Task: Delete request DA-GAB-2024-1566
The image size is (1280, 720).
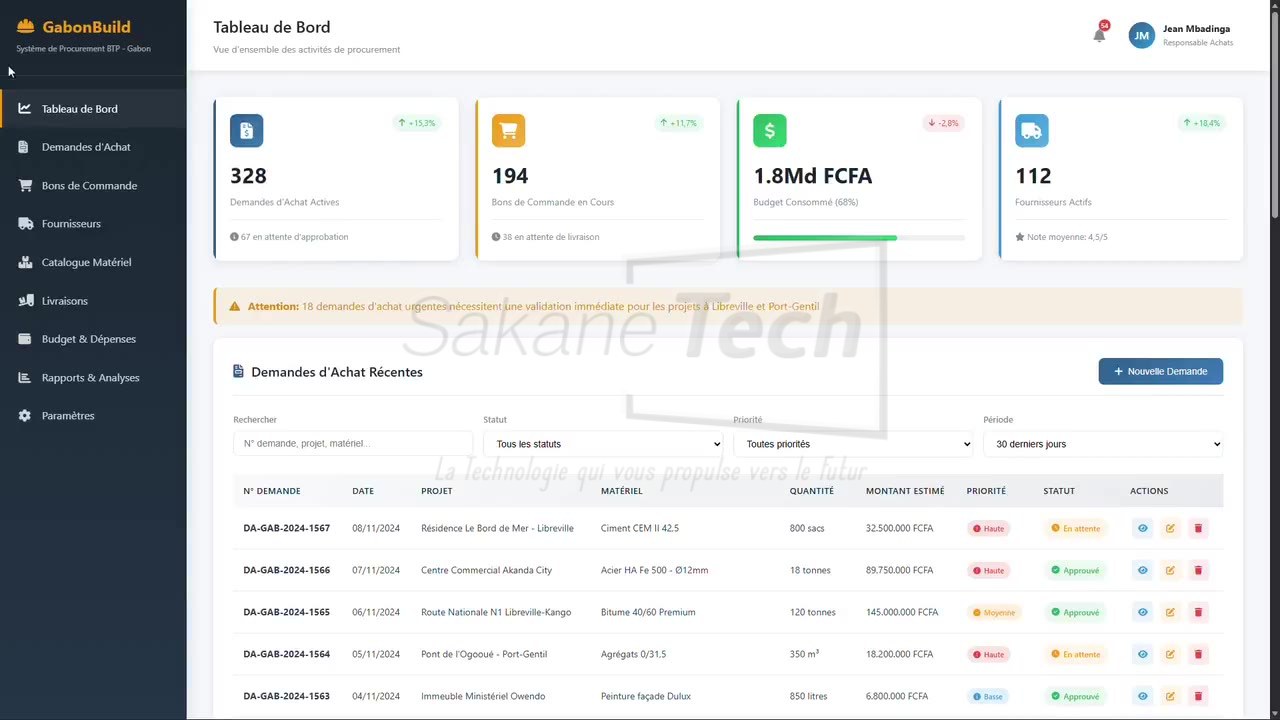Action: click(x=1198, y=570)
